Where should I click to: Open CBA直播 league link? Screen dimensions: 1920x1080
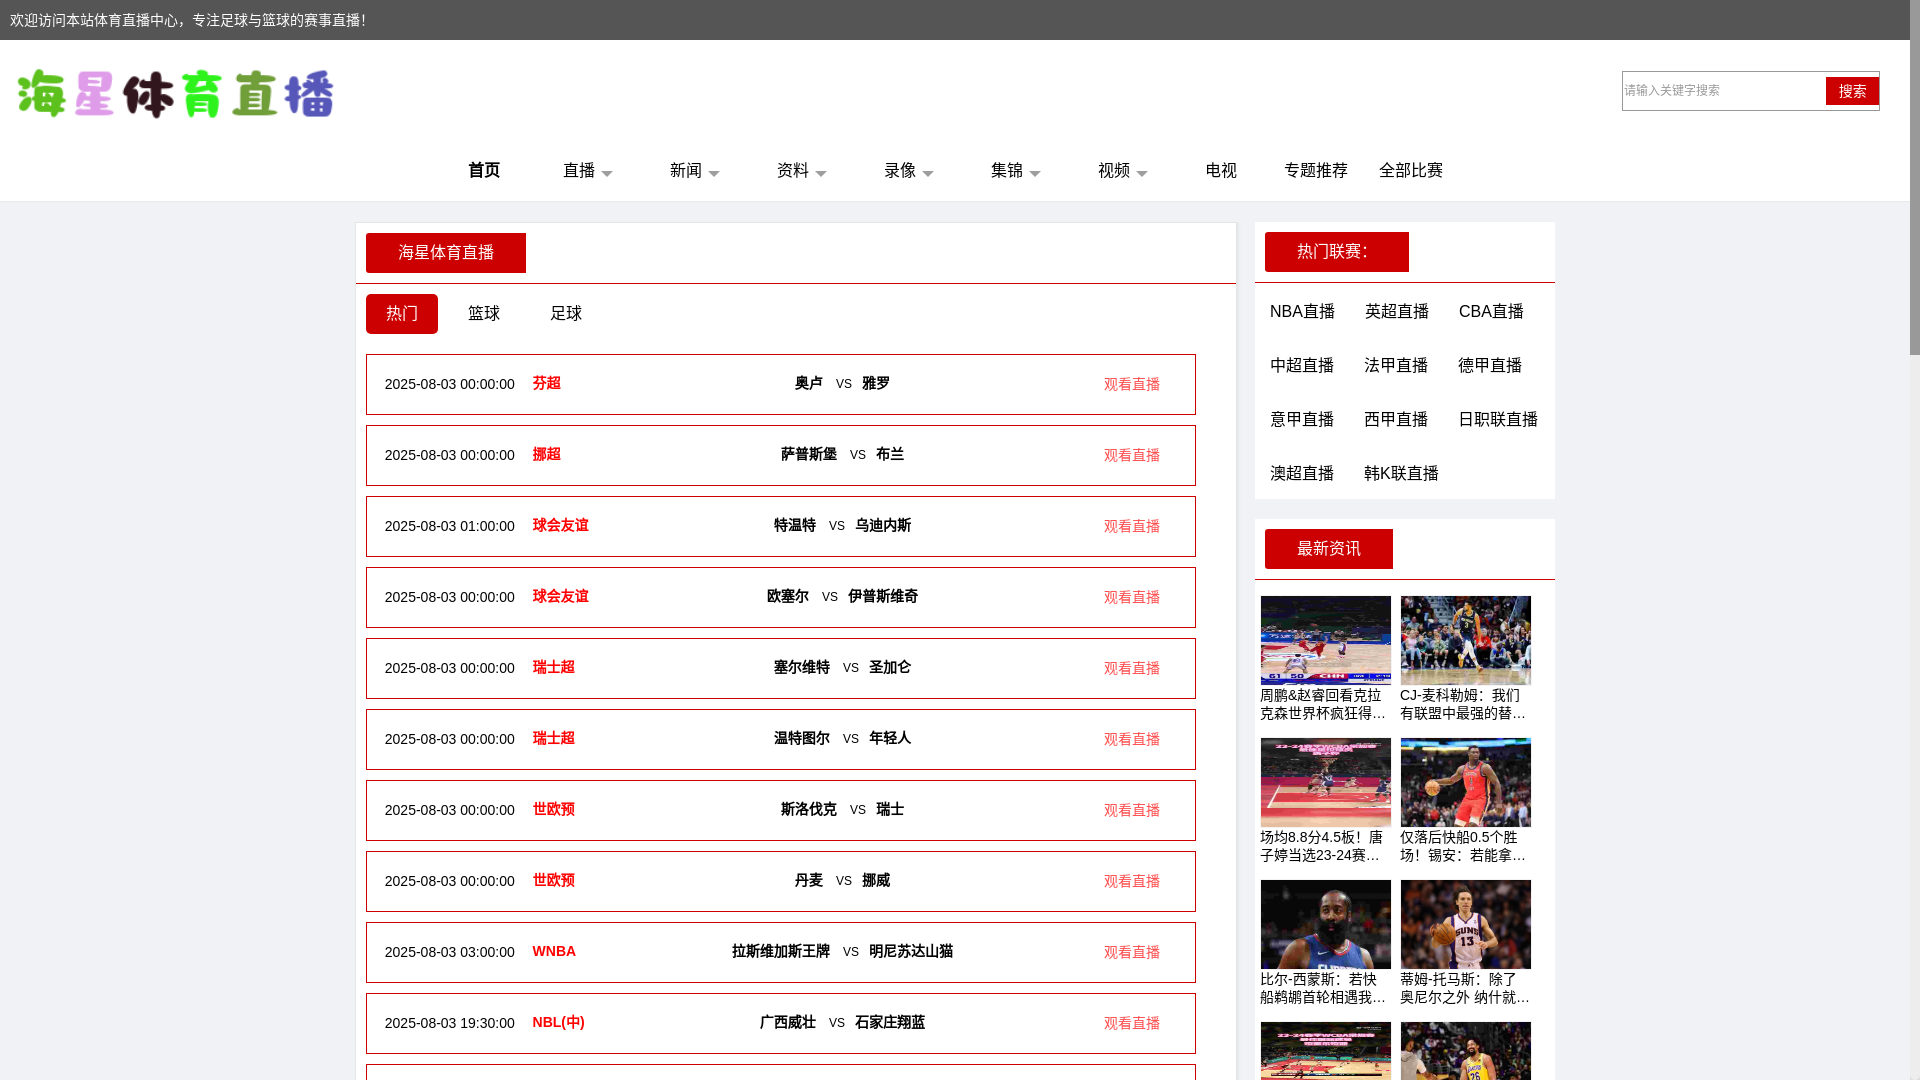pos(1491,312)
